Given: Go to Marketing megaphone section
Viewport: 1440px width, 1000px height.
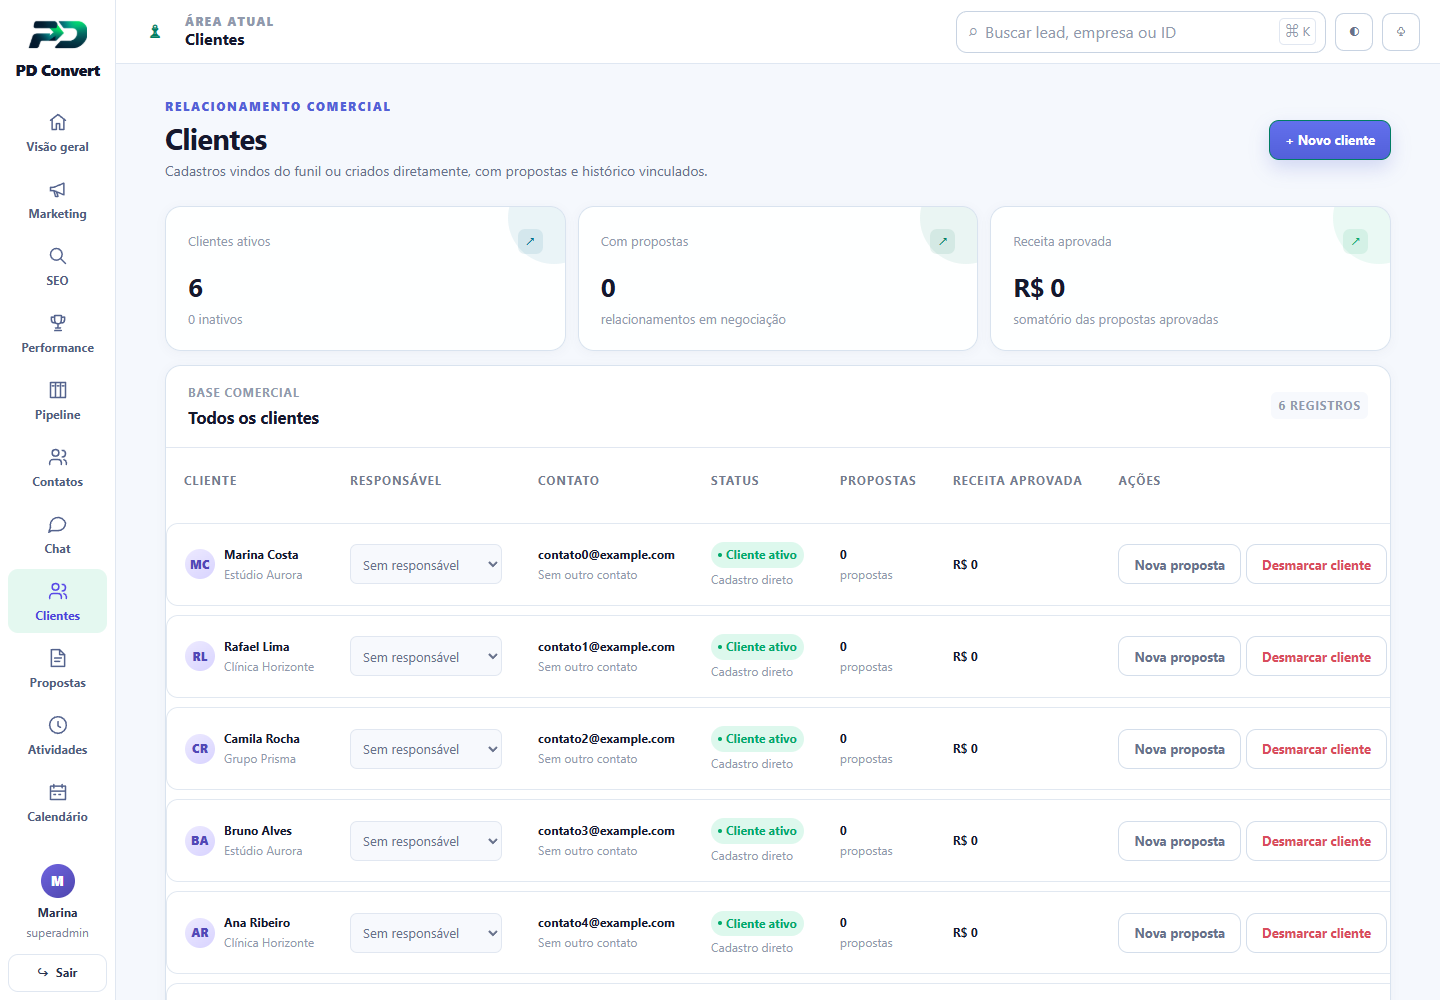Looking at the screenshot, I should pyautogui.click(x=58, y=200).
